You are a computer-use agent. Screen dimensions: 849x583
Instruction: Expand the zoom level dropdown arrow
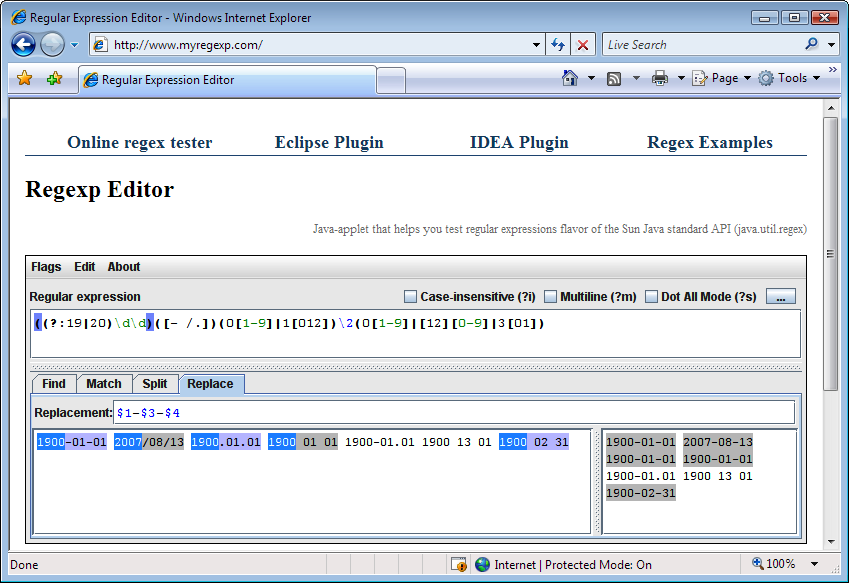coord(814,564)
